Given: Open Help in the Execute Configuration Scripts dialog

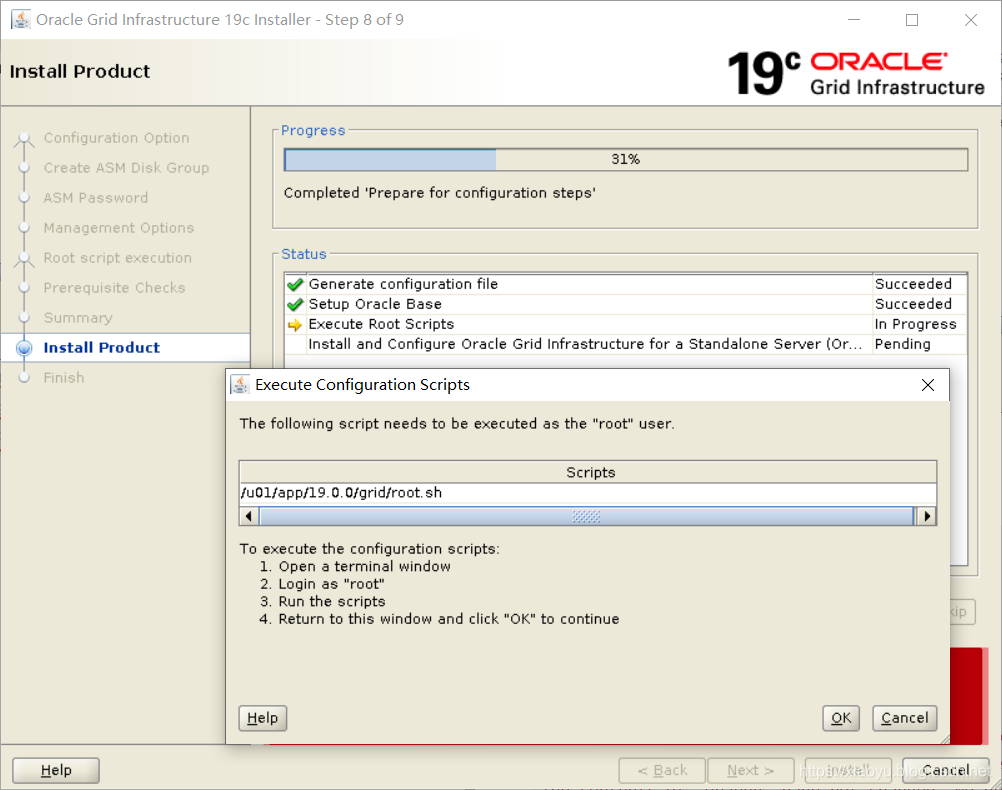Looking at the screenshot, I should [x=263, y=718].
